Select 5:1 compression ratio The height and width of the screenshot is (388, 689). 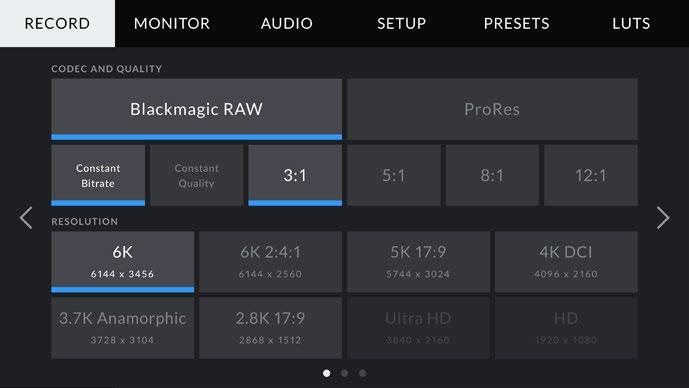click(x=394, y=175)
